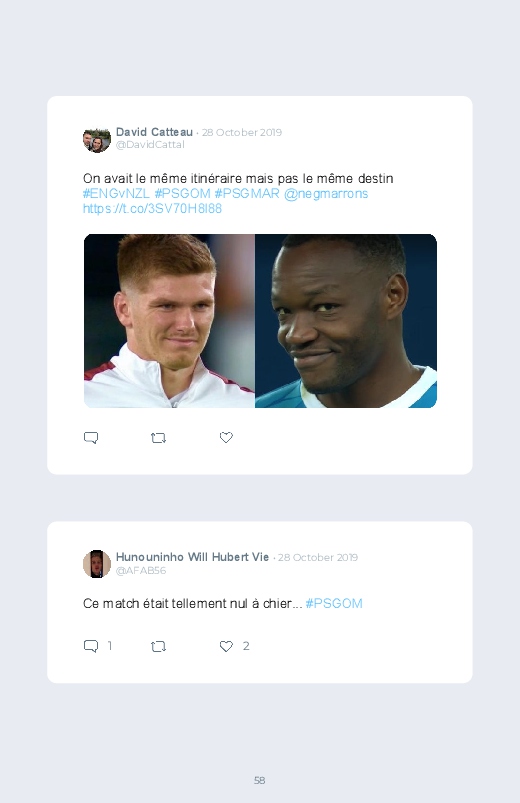Viewport: 520px width, 803px height.
Task: View the right photo of the smirking player
Action: pyautogui.click(x=346, y=321)
